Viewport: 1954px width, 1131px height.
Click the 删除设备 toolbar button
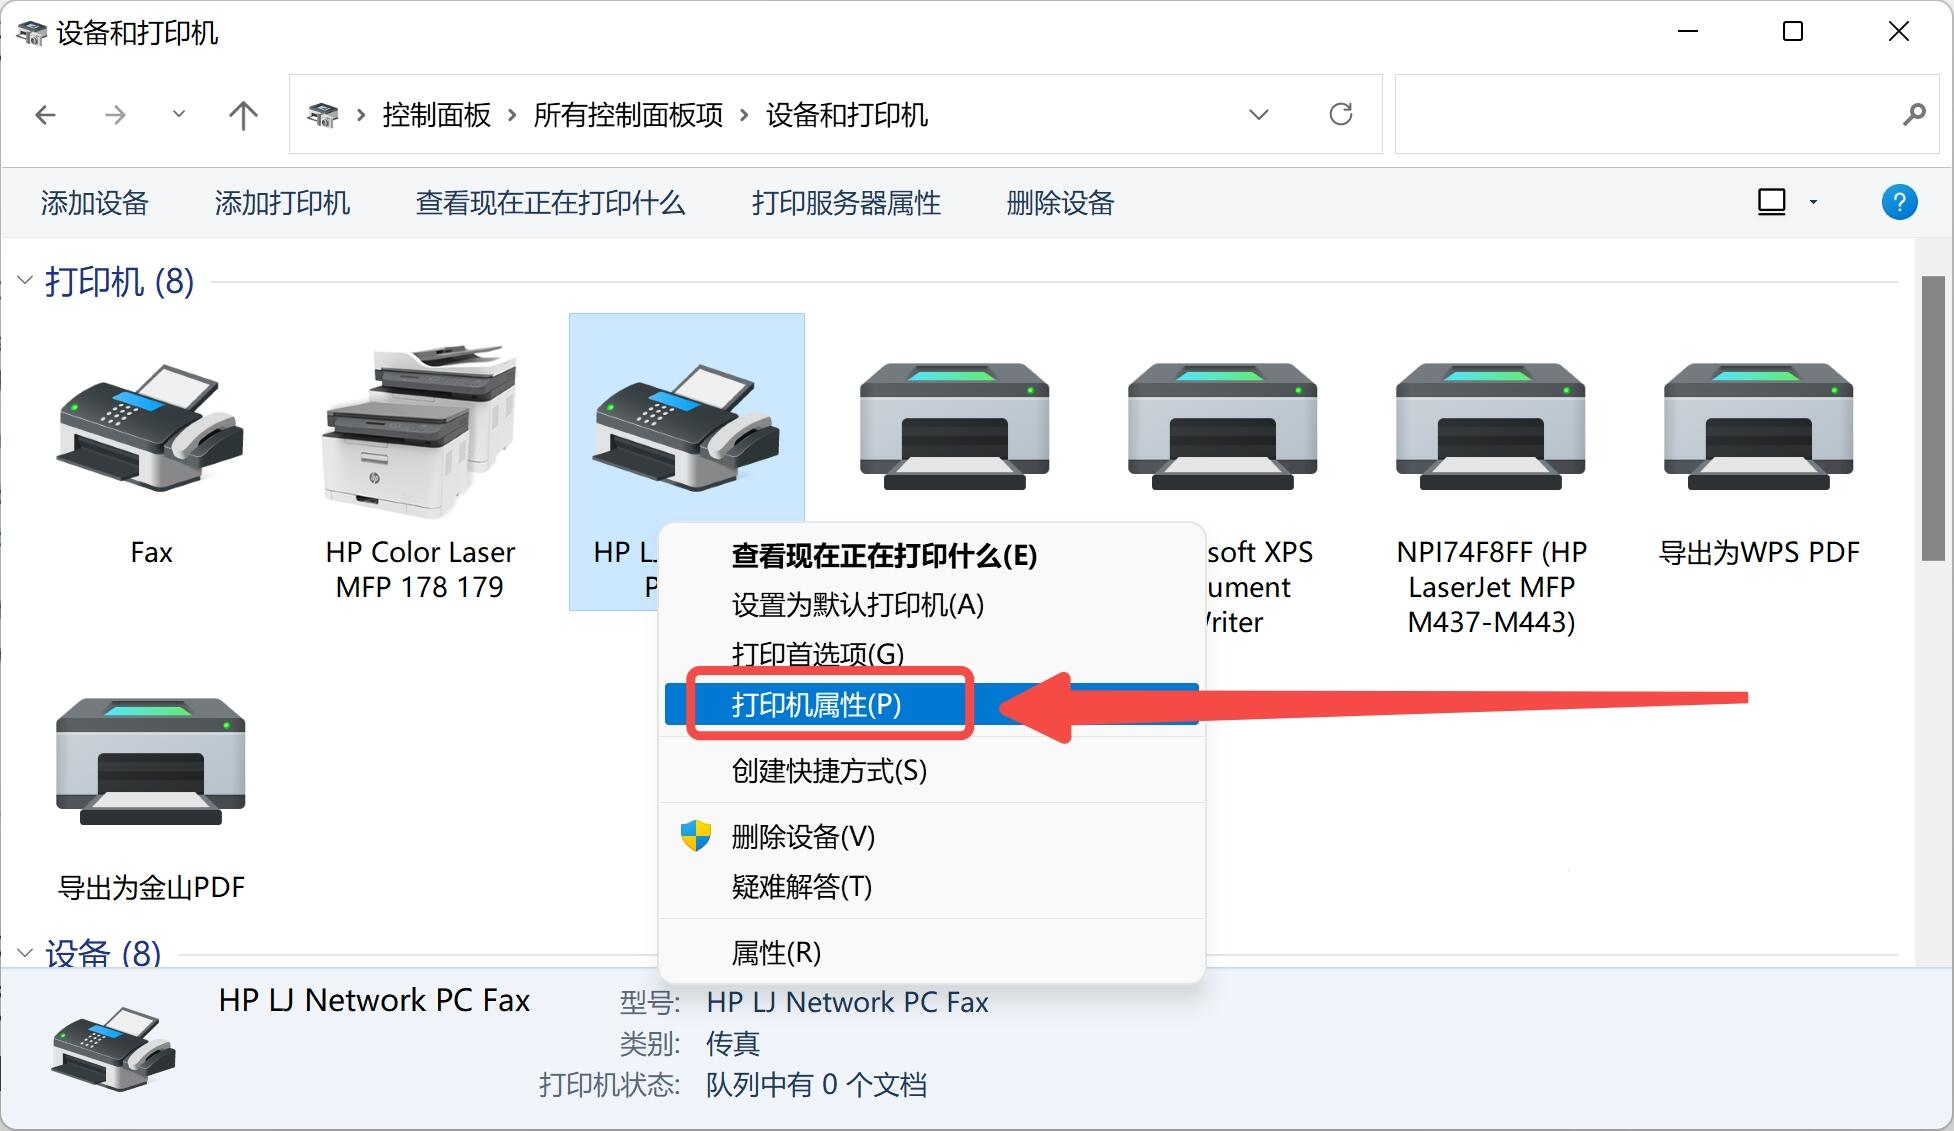(x=1060, y=203)
